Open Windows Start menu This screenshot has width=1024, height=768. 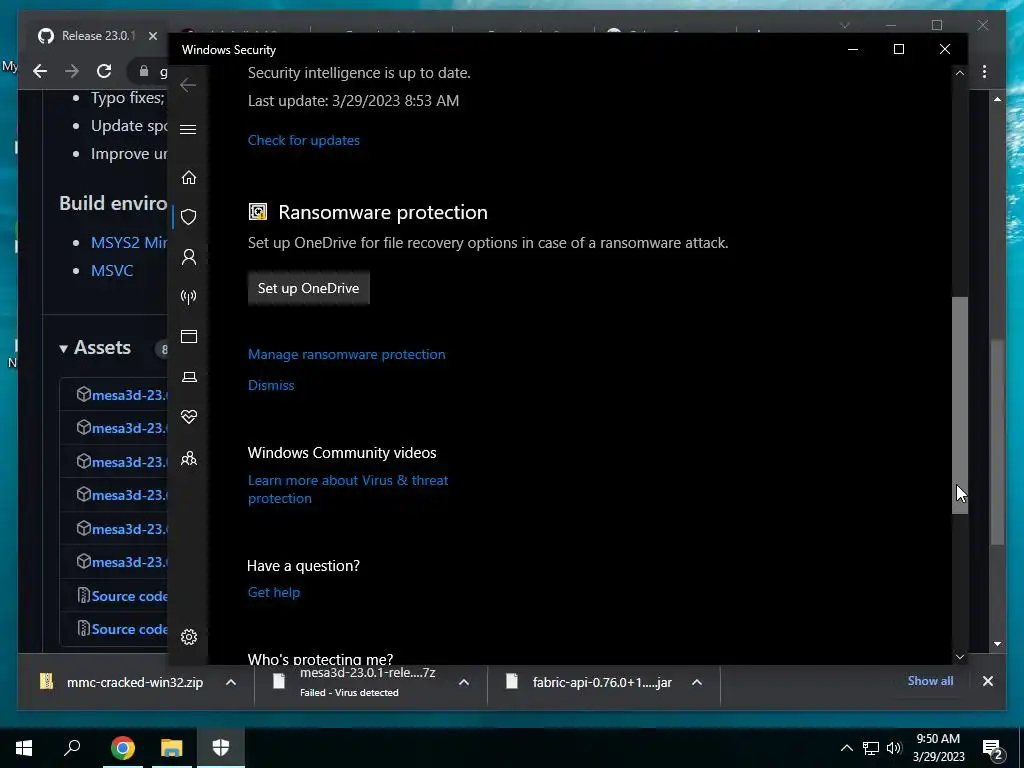[x=24, y=748]
